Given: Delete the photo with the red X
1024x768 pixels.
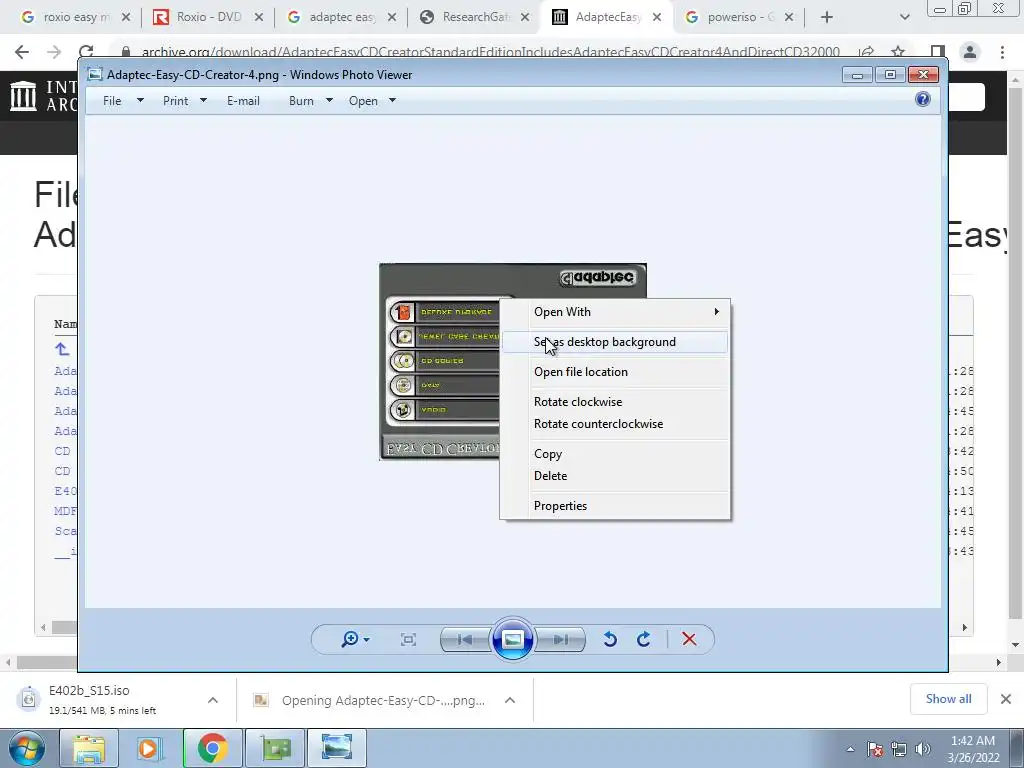Looking at the screenshot, I should tap(689, 639).
